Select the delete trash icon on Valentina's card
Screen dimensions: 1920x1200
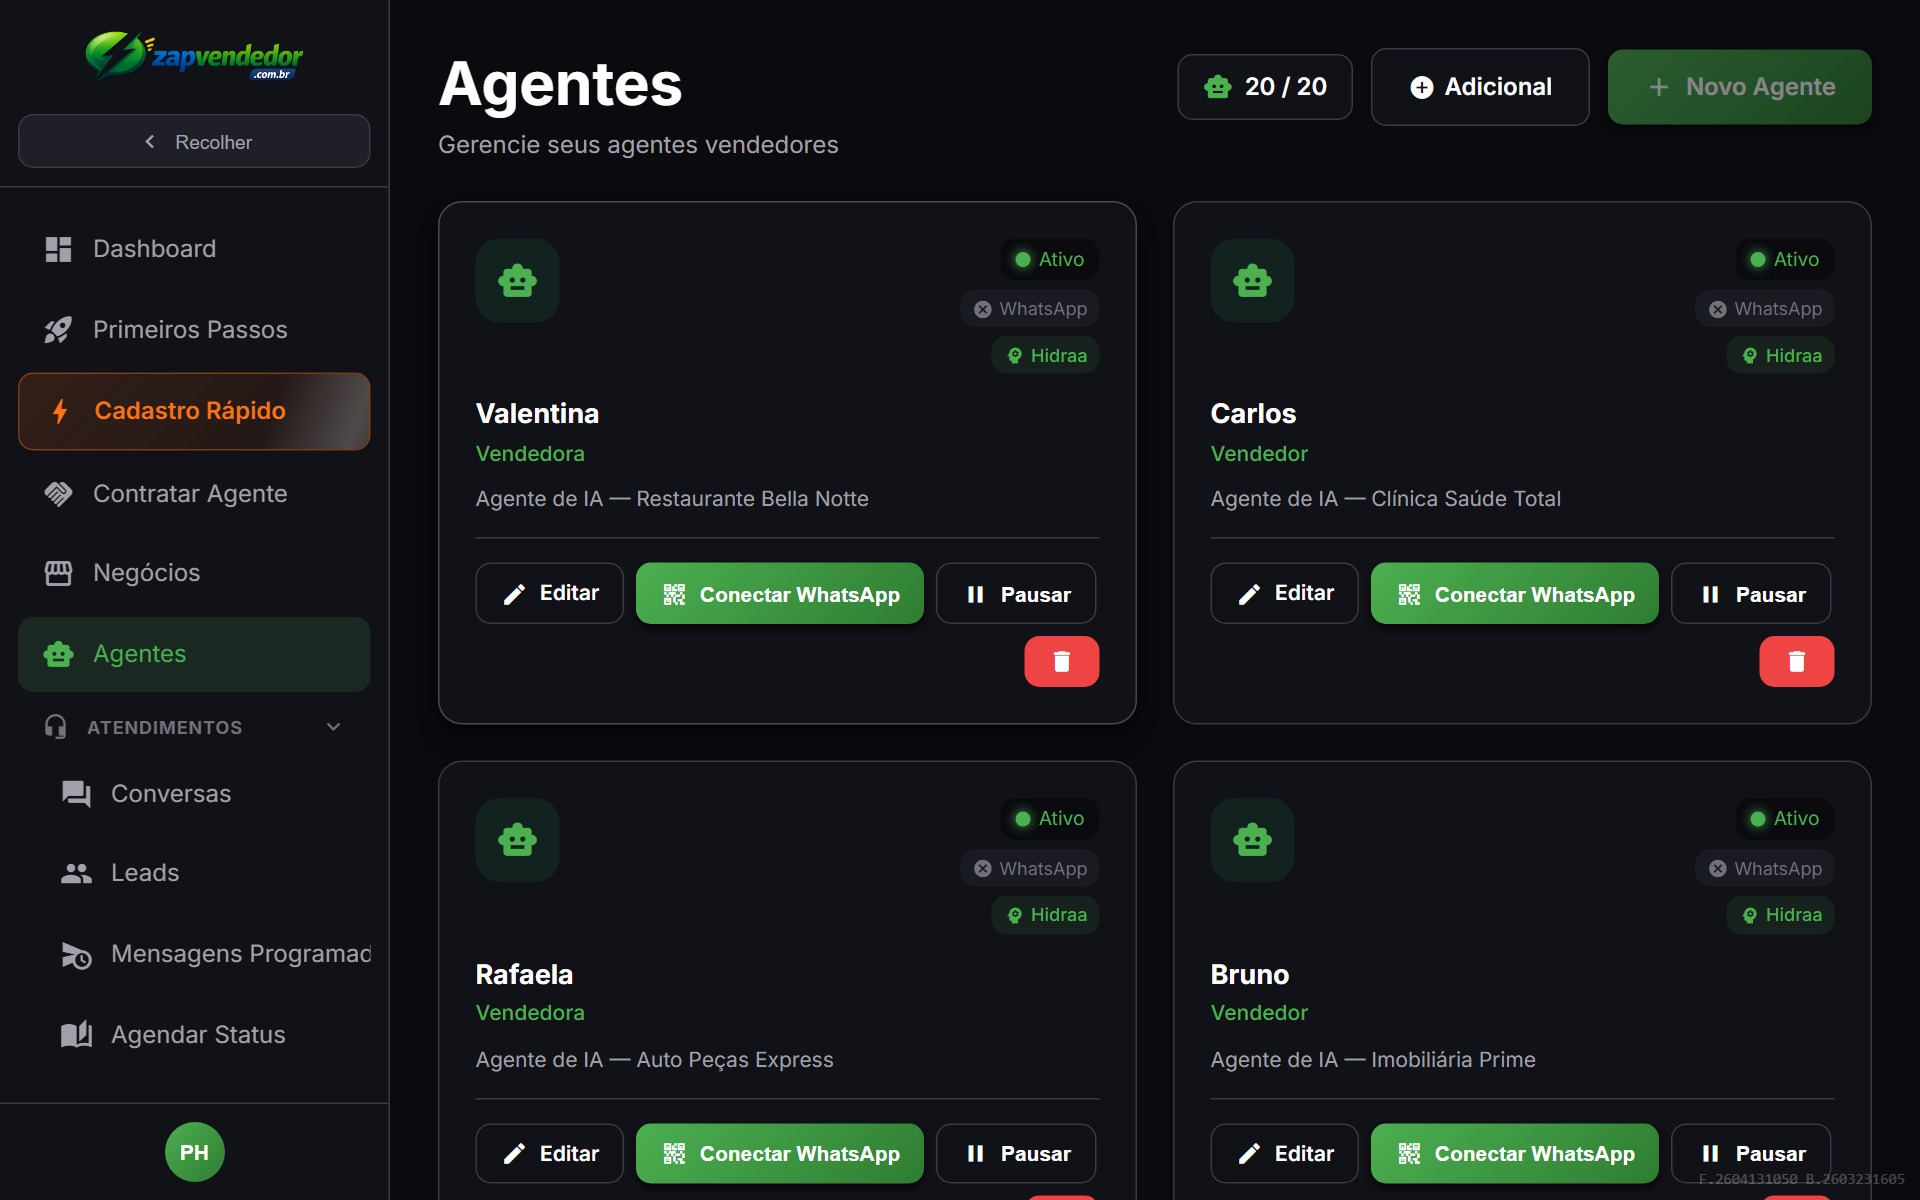[x=1062, y=661]
